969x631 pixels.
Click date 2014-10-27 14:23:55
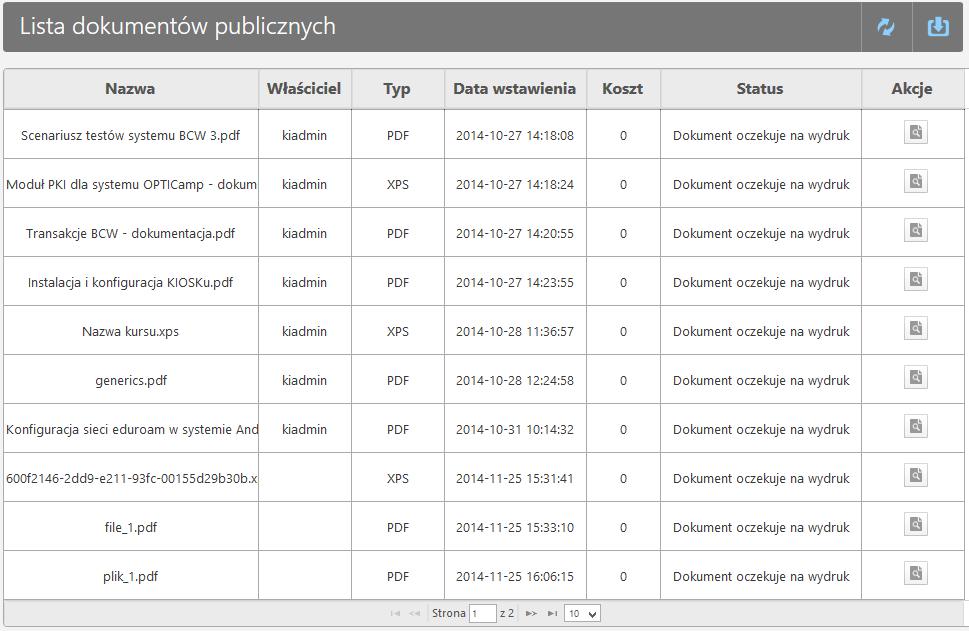pyautogui.click(x=515, y=282)
